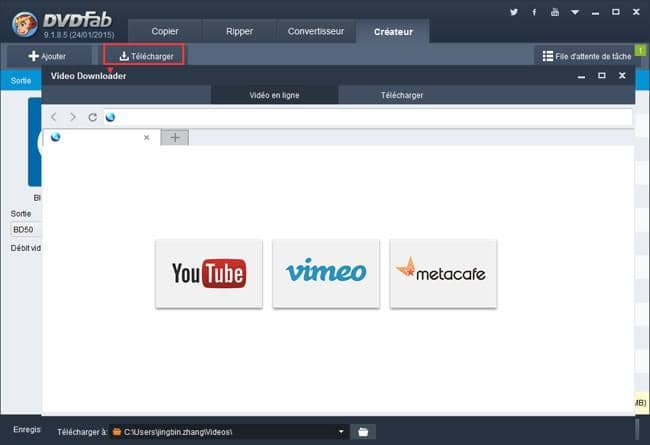
Task: Go forward in the embedded browser
Action: tap(73, 117)
